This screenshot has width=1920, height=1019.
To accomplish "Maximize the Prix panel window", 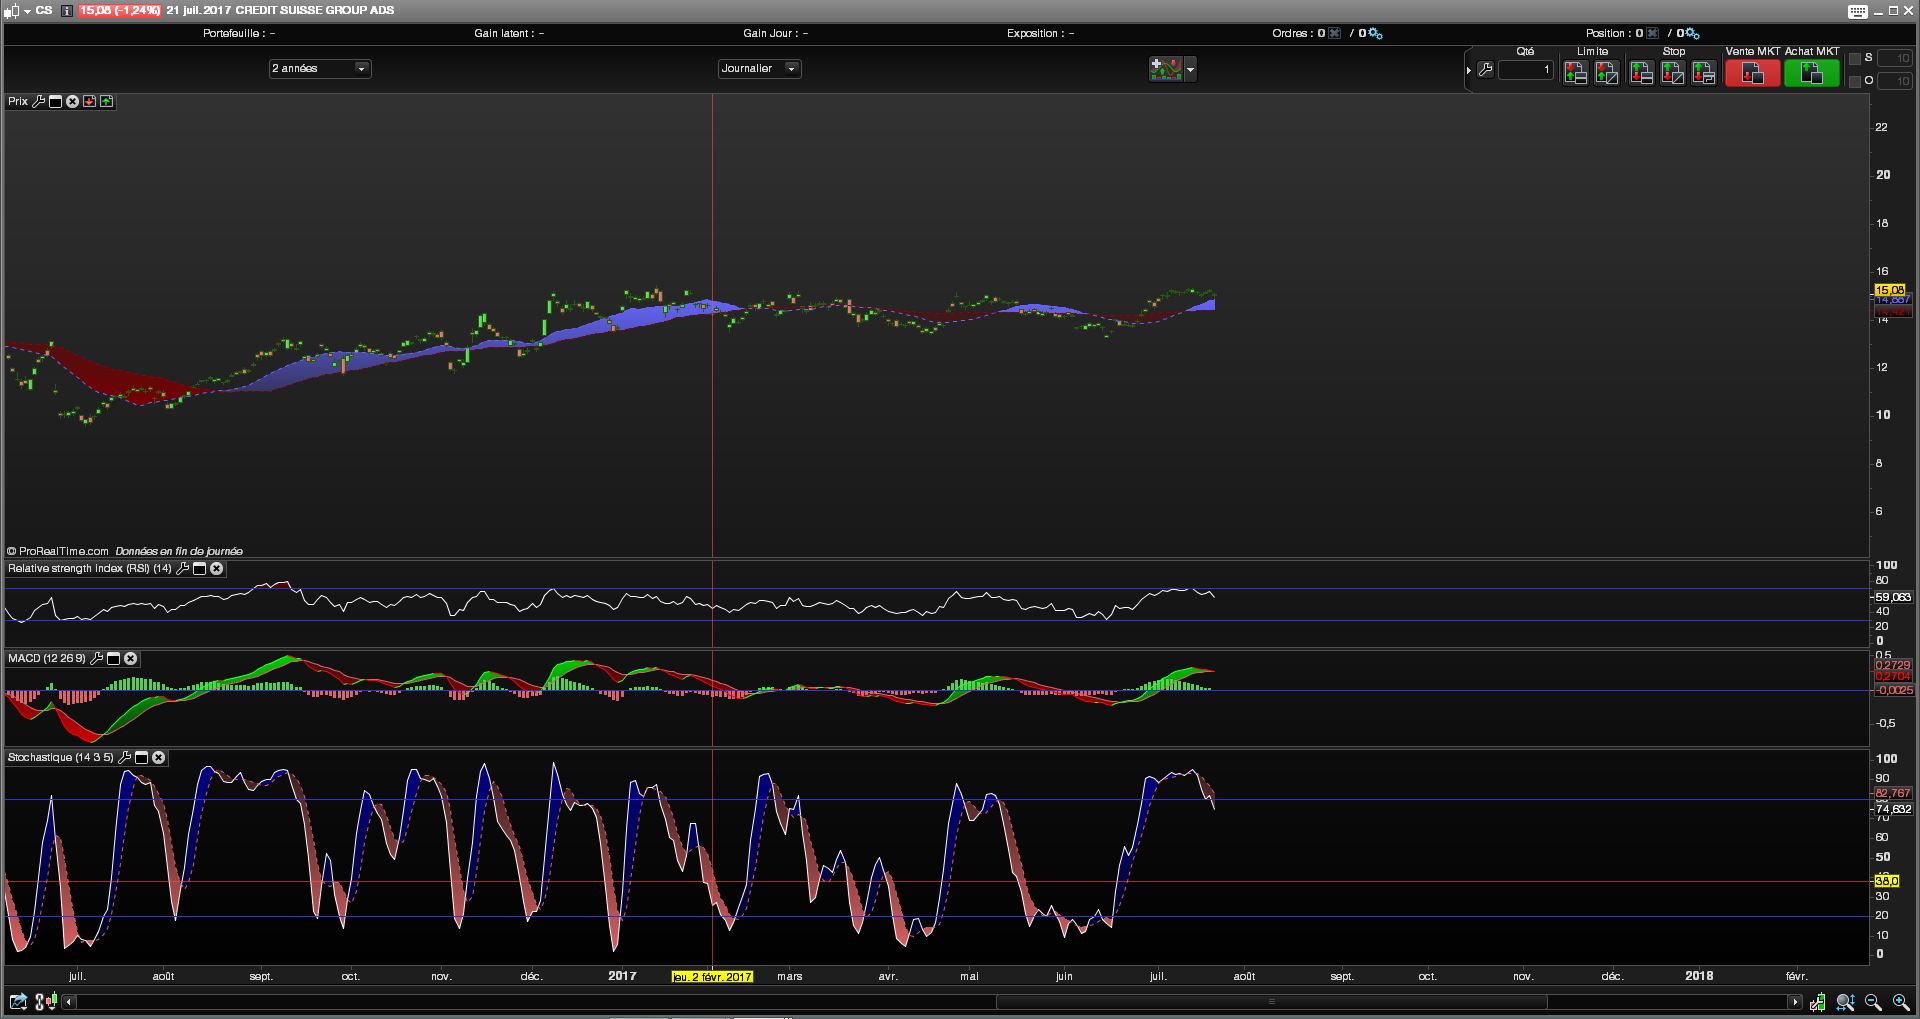I will [56, 101].
